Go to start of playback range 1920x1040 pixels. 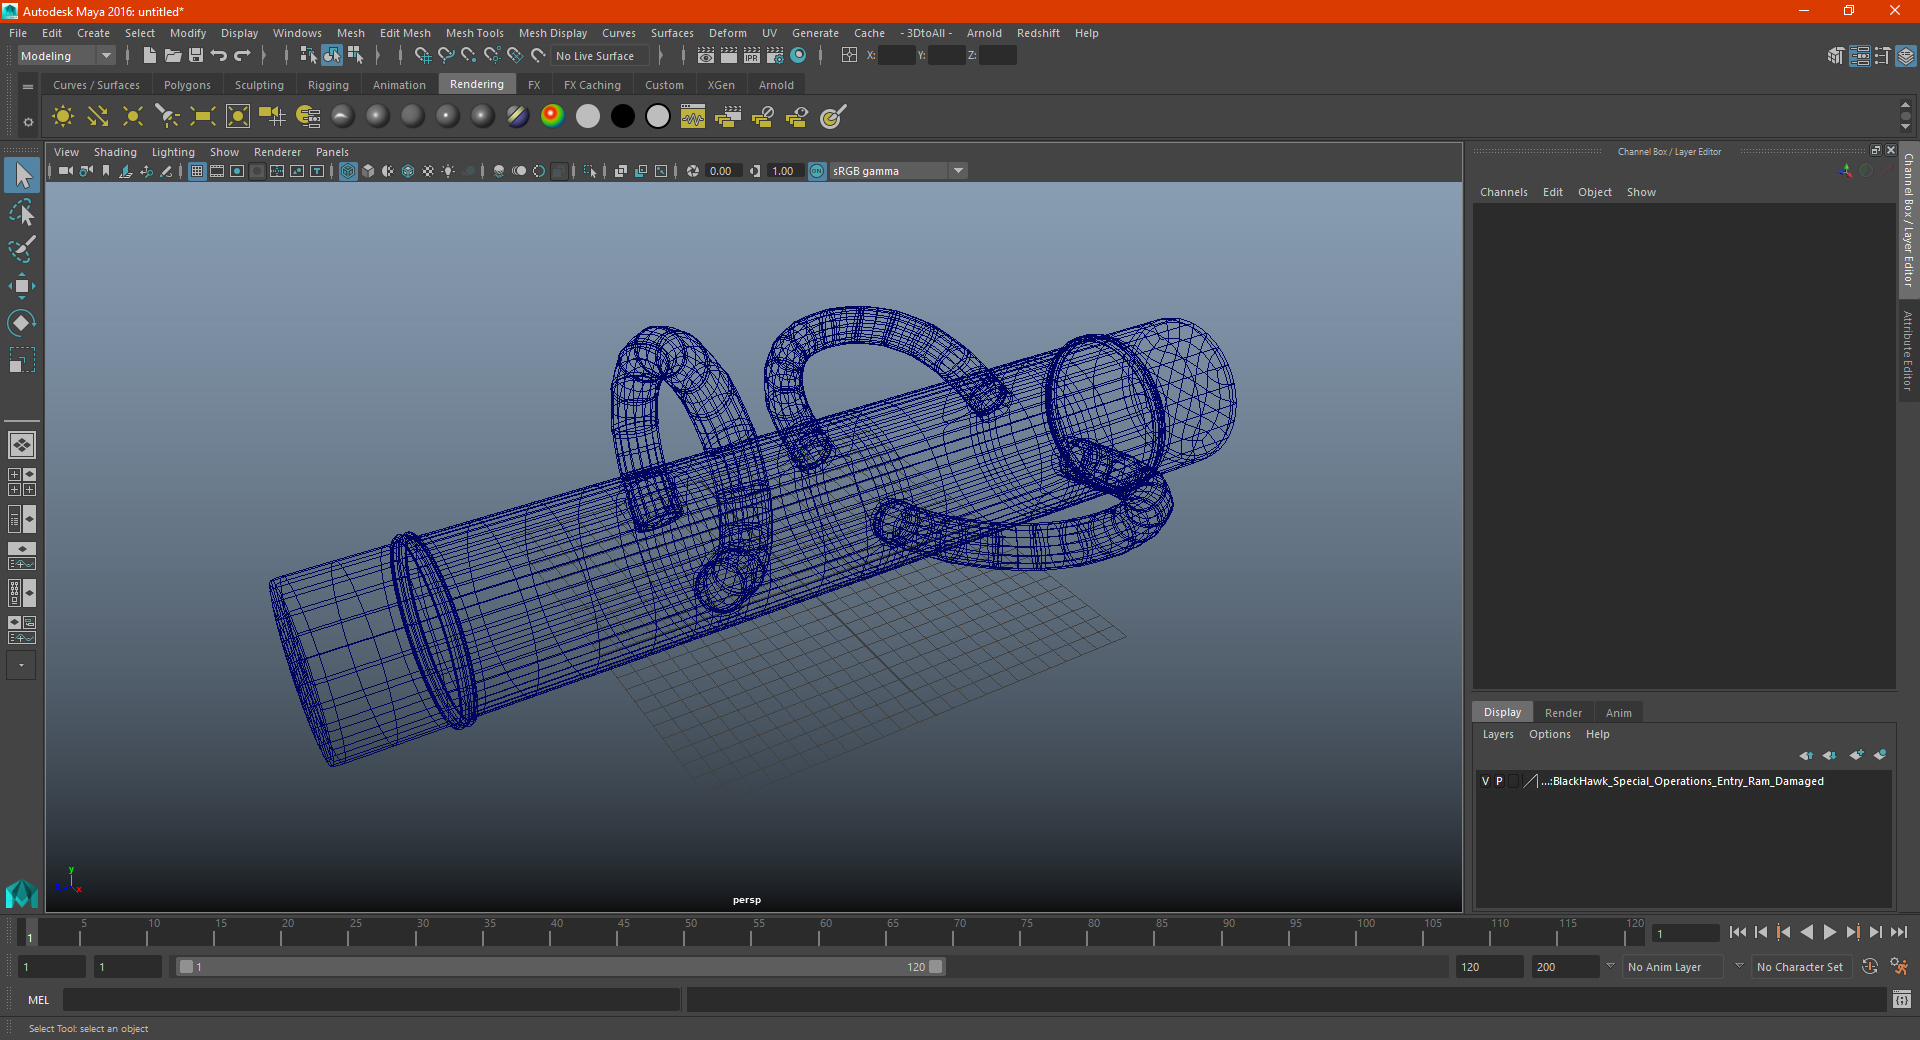coord(1738,932)
